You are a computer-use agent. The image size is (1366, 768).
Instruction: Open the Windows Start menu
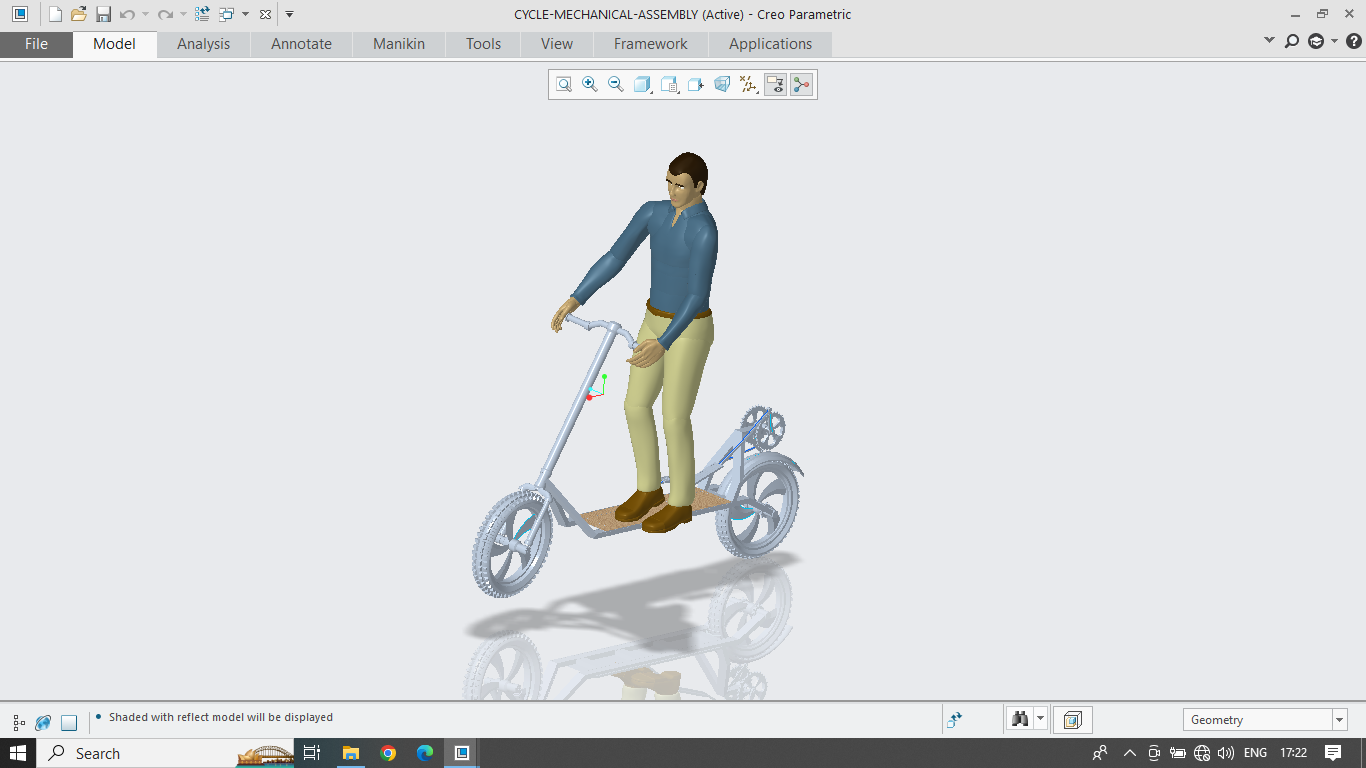(18, 753)
